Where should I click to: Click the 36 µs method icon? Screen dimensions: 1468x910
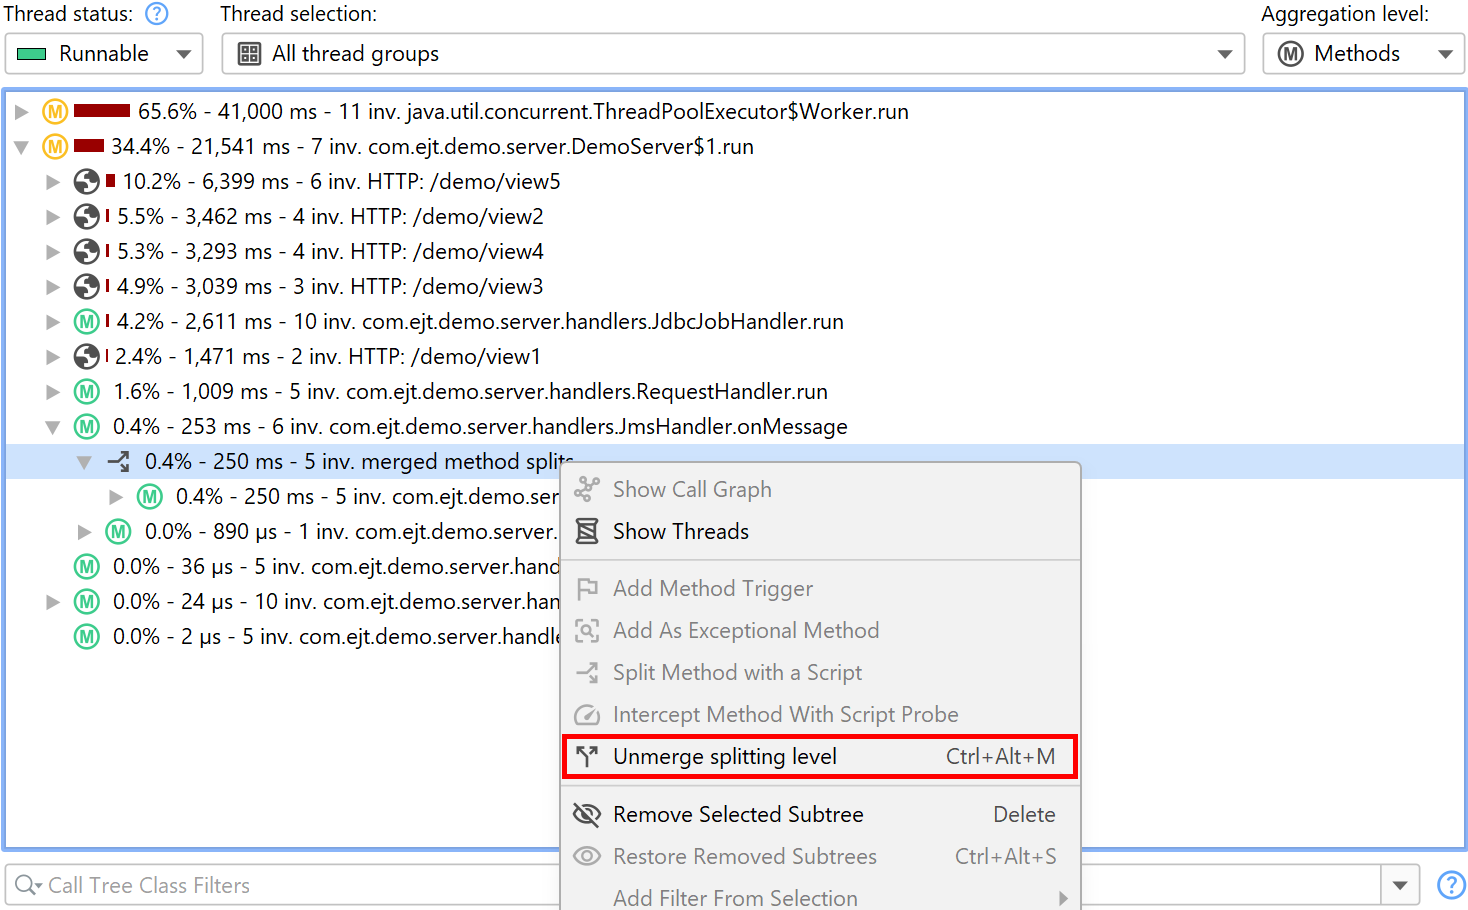tap(87, 567)
